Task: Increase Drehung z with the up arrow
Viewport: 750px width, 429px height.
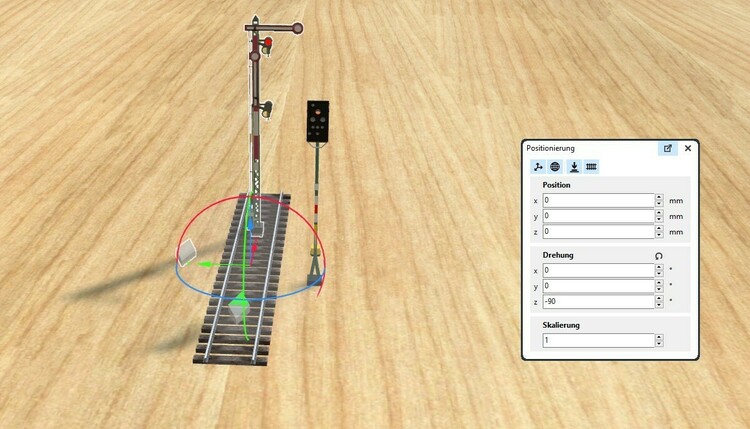Action: pyautogui.click(x=659, y=298)
